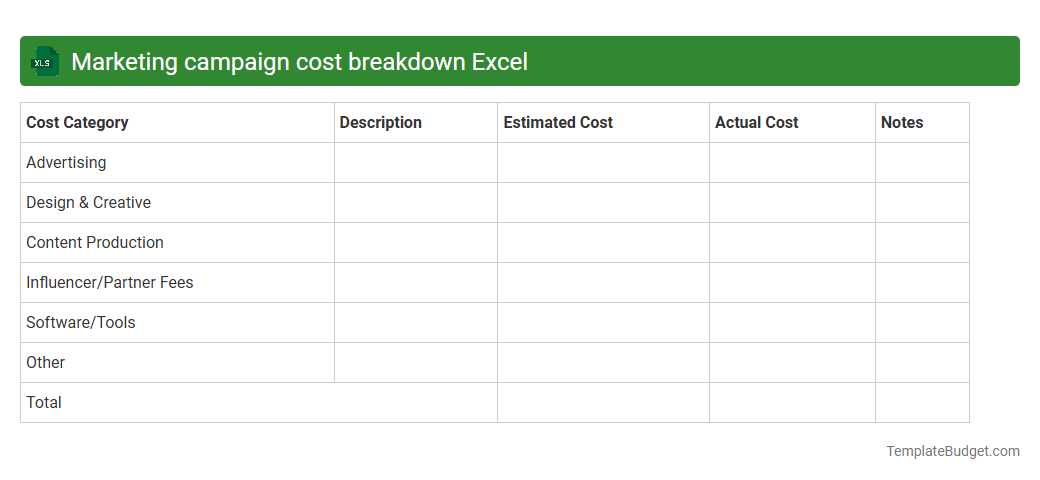Click the 'Design & Creative' row label
Screen dimensions: 1040x480
point(88,202)
